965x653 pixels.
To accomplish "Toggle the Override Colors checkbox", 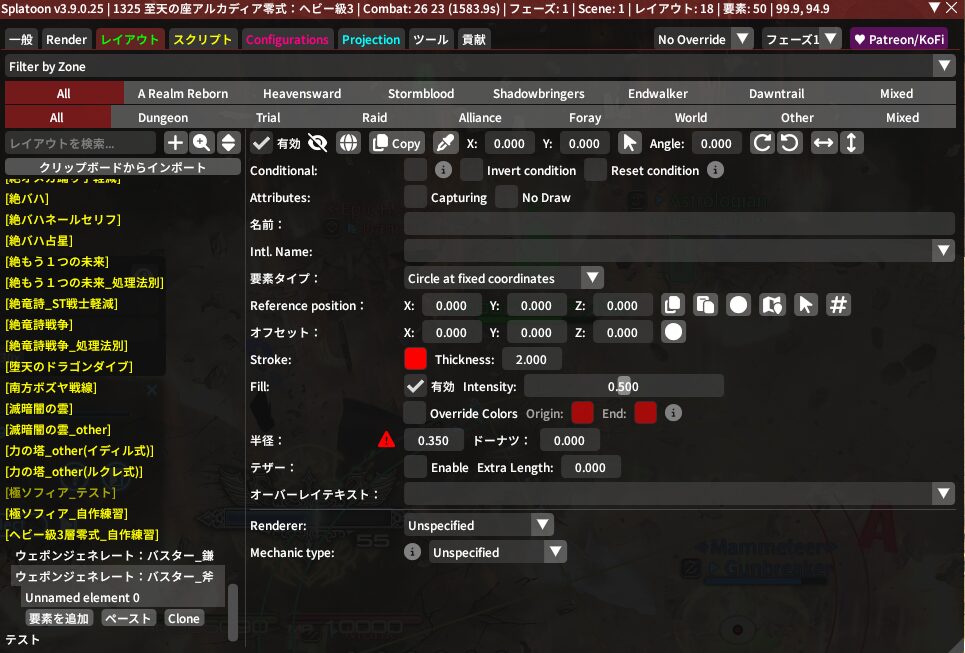I will (x=415, y=412).
